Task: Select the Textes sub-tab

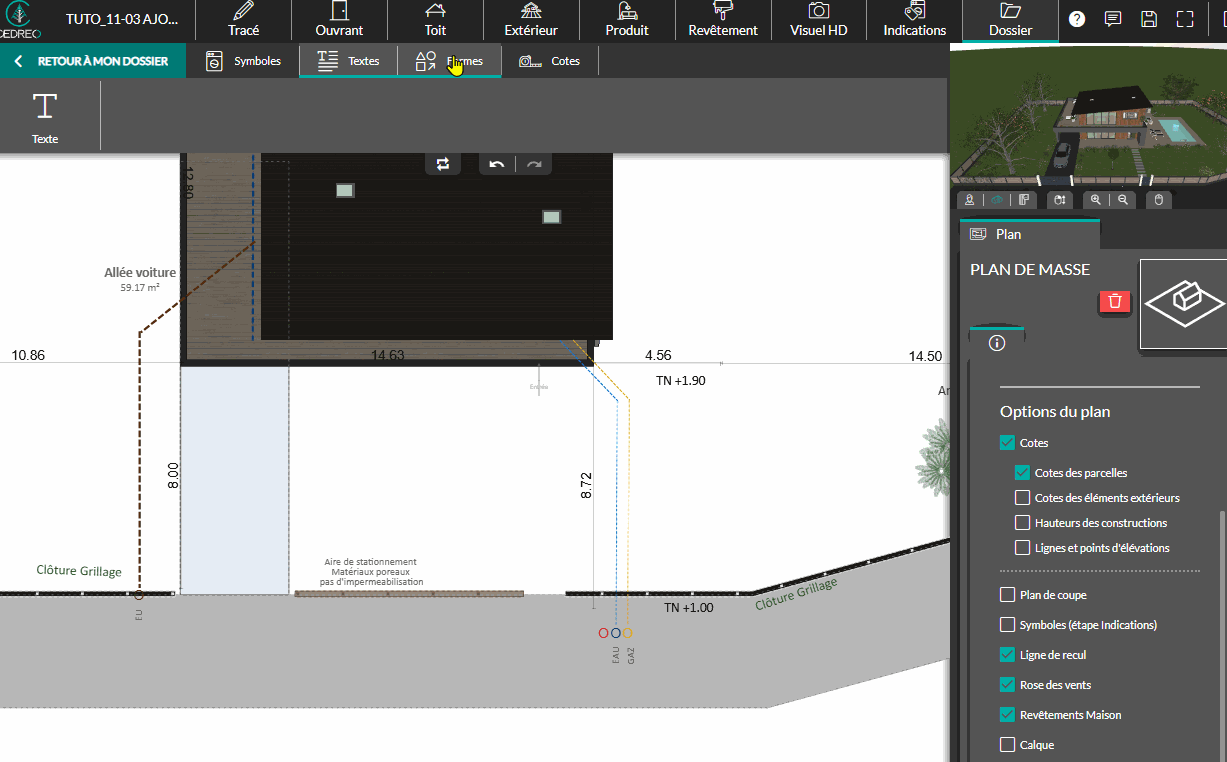Action: coord(348,61)
